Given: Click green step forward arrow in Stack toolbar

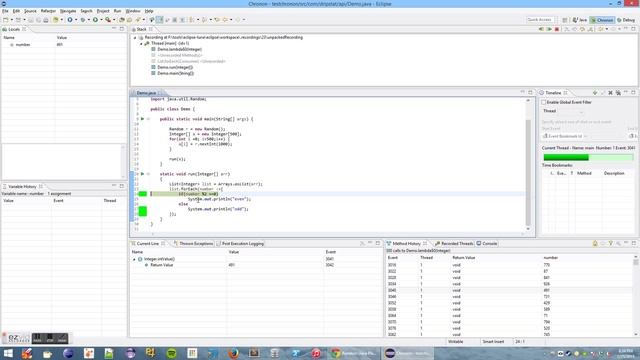Looking at the screenshot, I should tap(549, 29).
